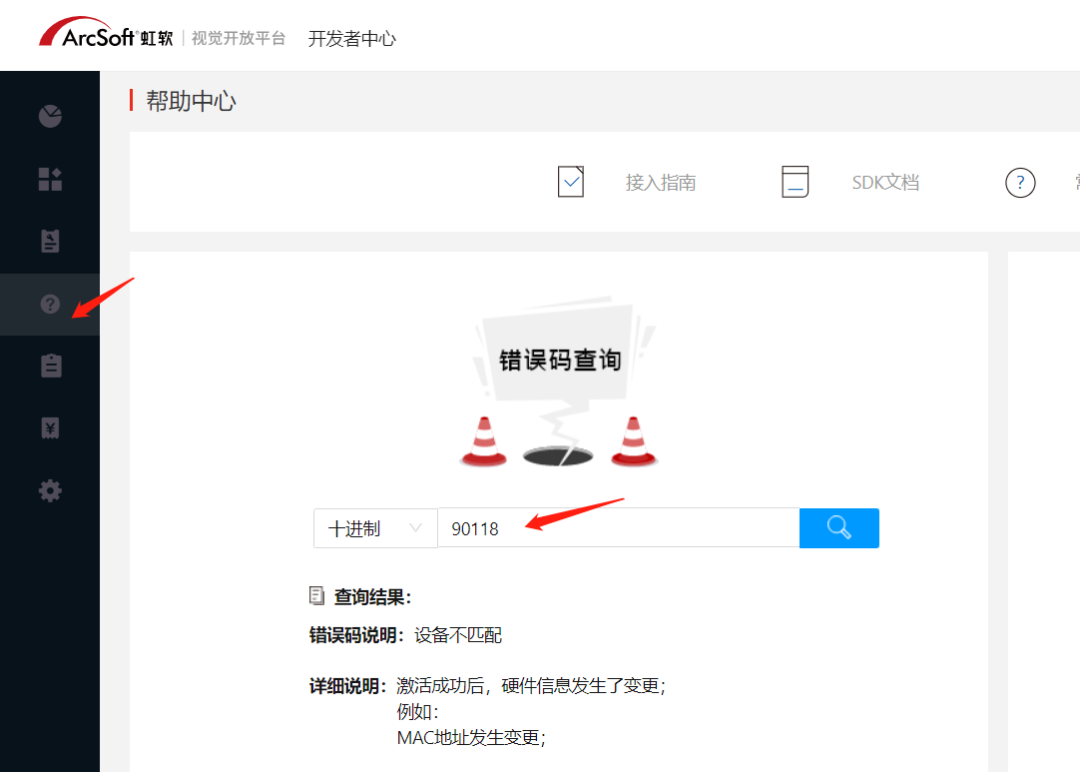This screenshot has width=1080, height=772.
Task: Click the 查询结果 document icon
Action: pos(316,596)
